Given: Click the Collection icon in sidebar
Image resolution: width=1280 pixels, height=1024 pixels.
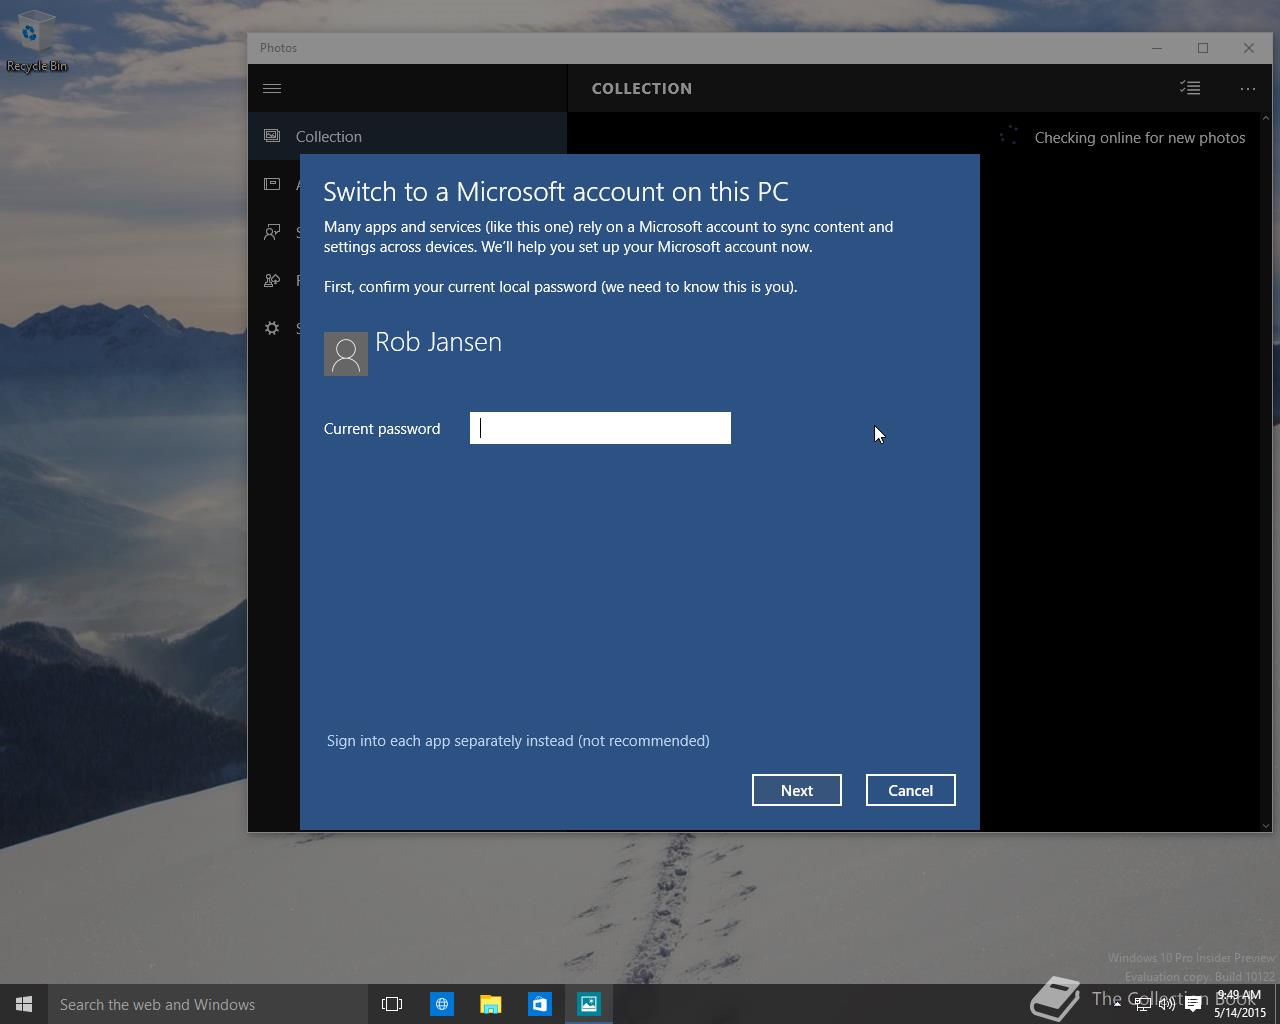Looking at the screenshot, I should 272,136.
